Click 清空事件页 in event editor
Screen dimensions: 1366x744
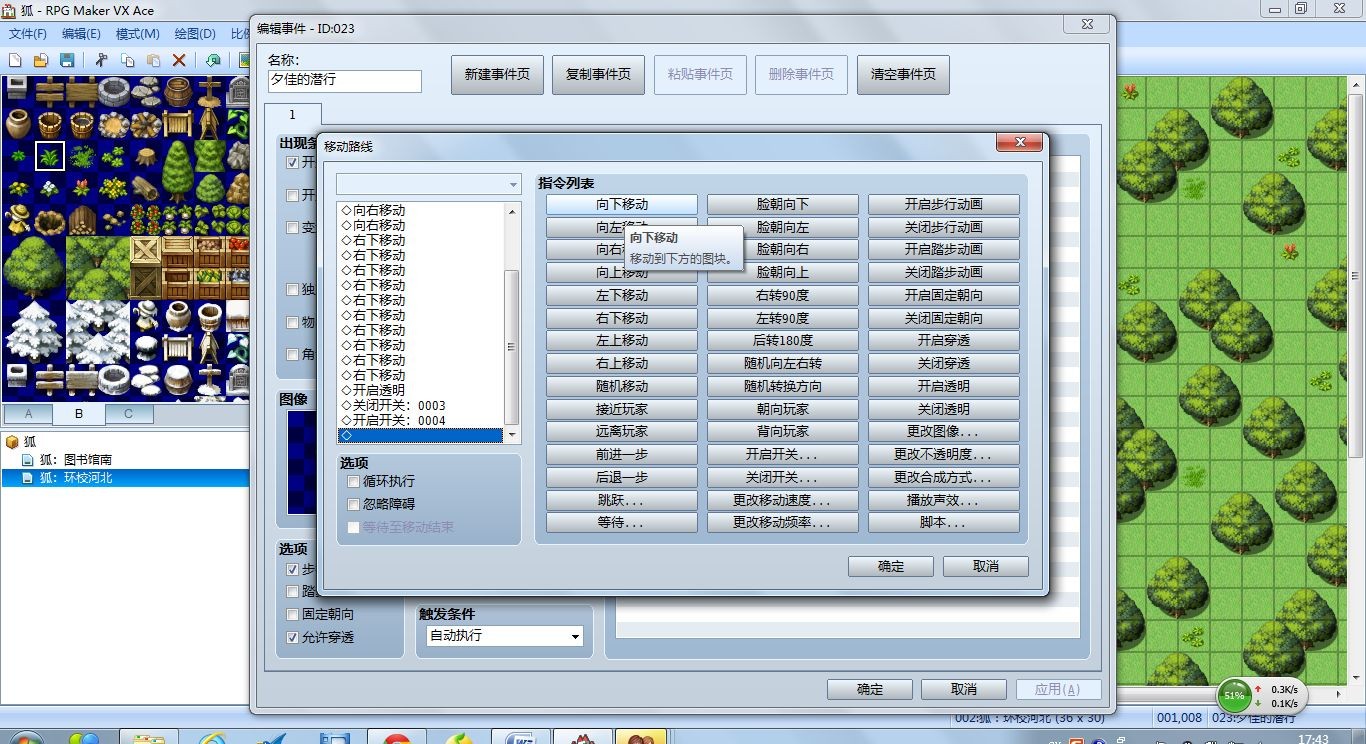[x=903, y=75]
